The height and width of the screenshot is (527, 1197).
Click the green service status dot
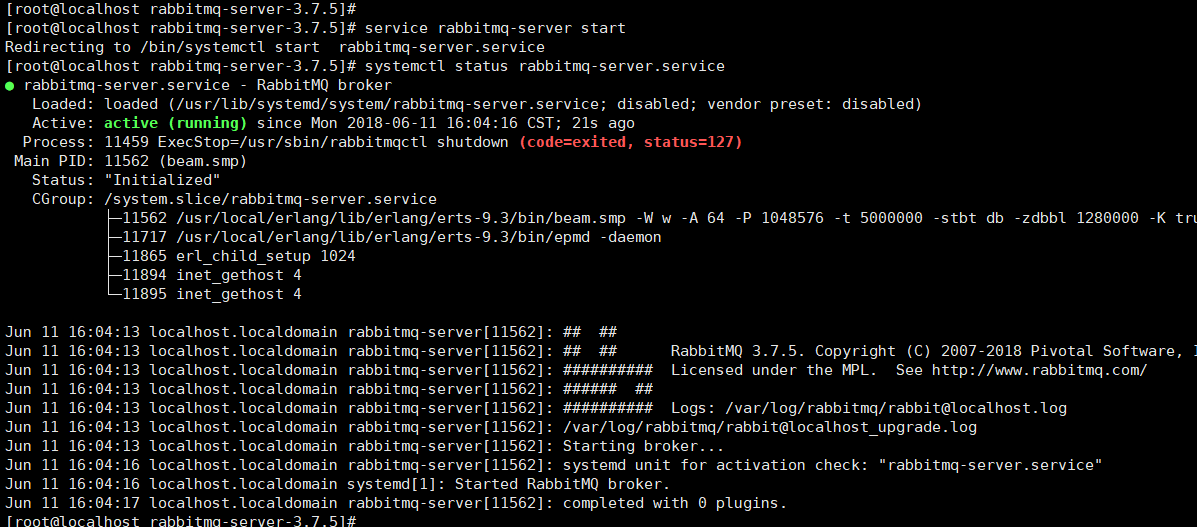coord(9,86)
